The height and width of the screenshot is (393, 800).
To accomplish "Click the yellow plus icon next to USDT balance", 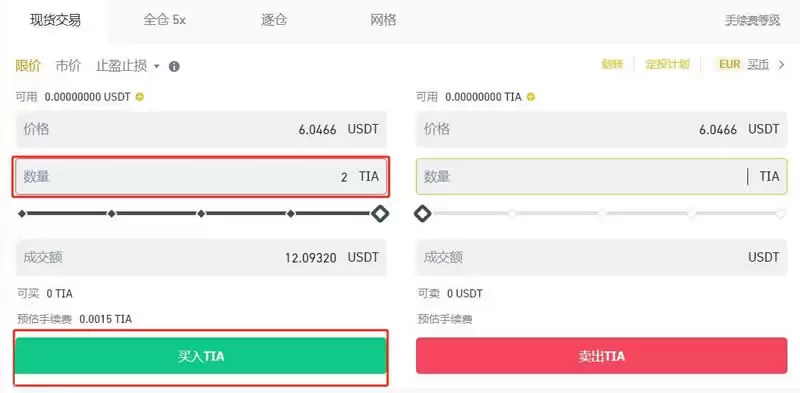I will [140, 96].
